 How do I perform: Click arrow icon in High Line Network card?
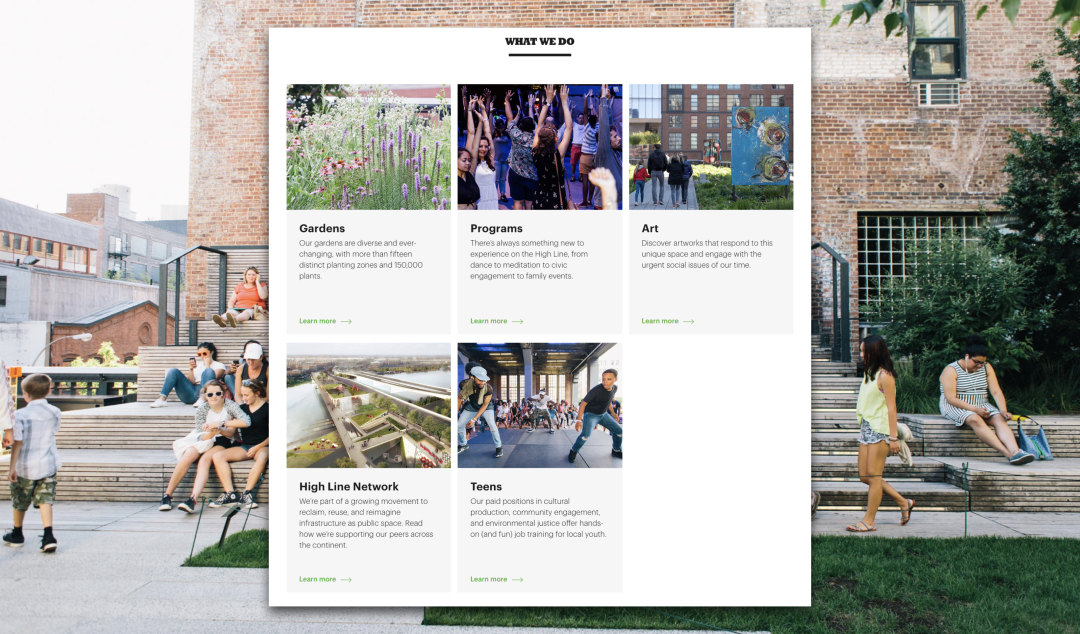pyautogui.click(x=346, y=580)
